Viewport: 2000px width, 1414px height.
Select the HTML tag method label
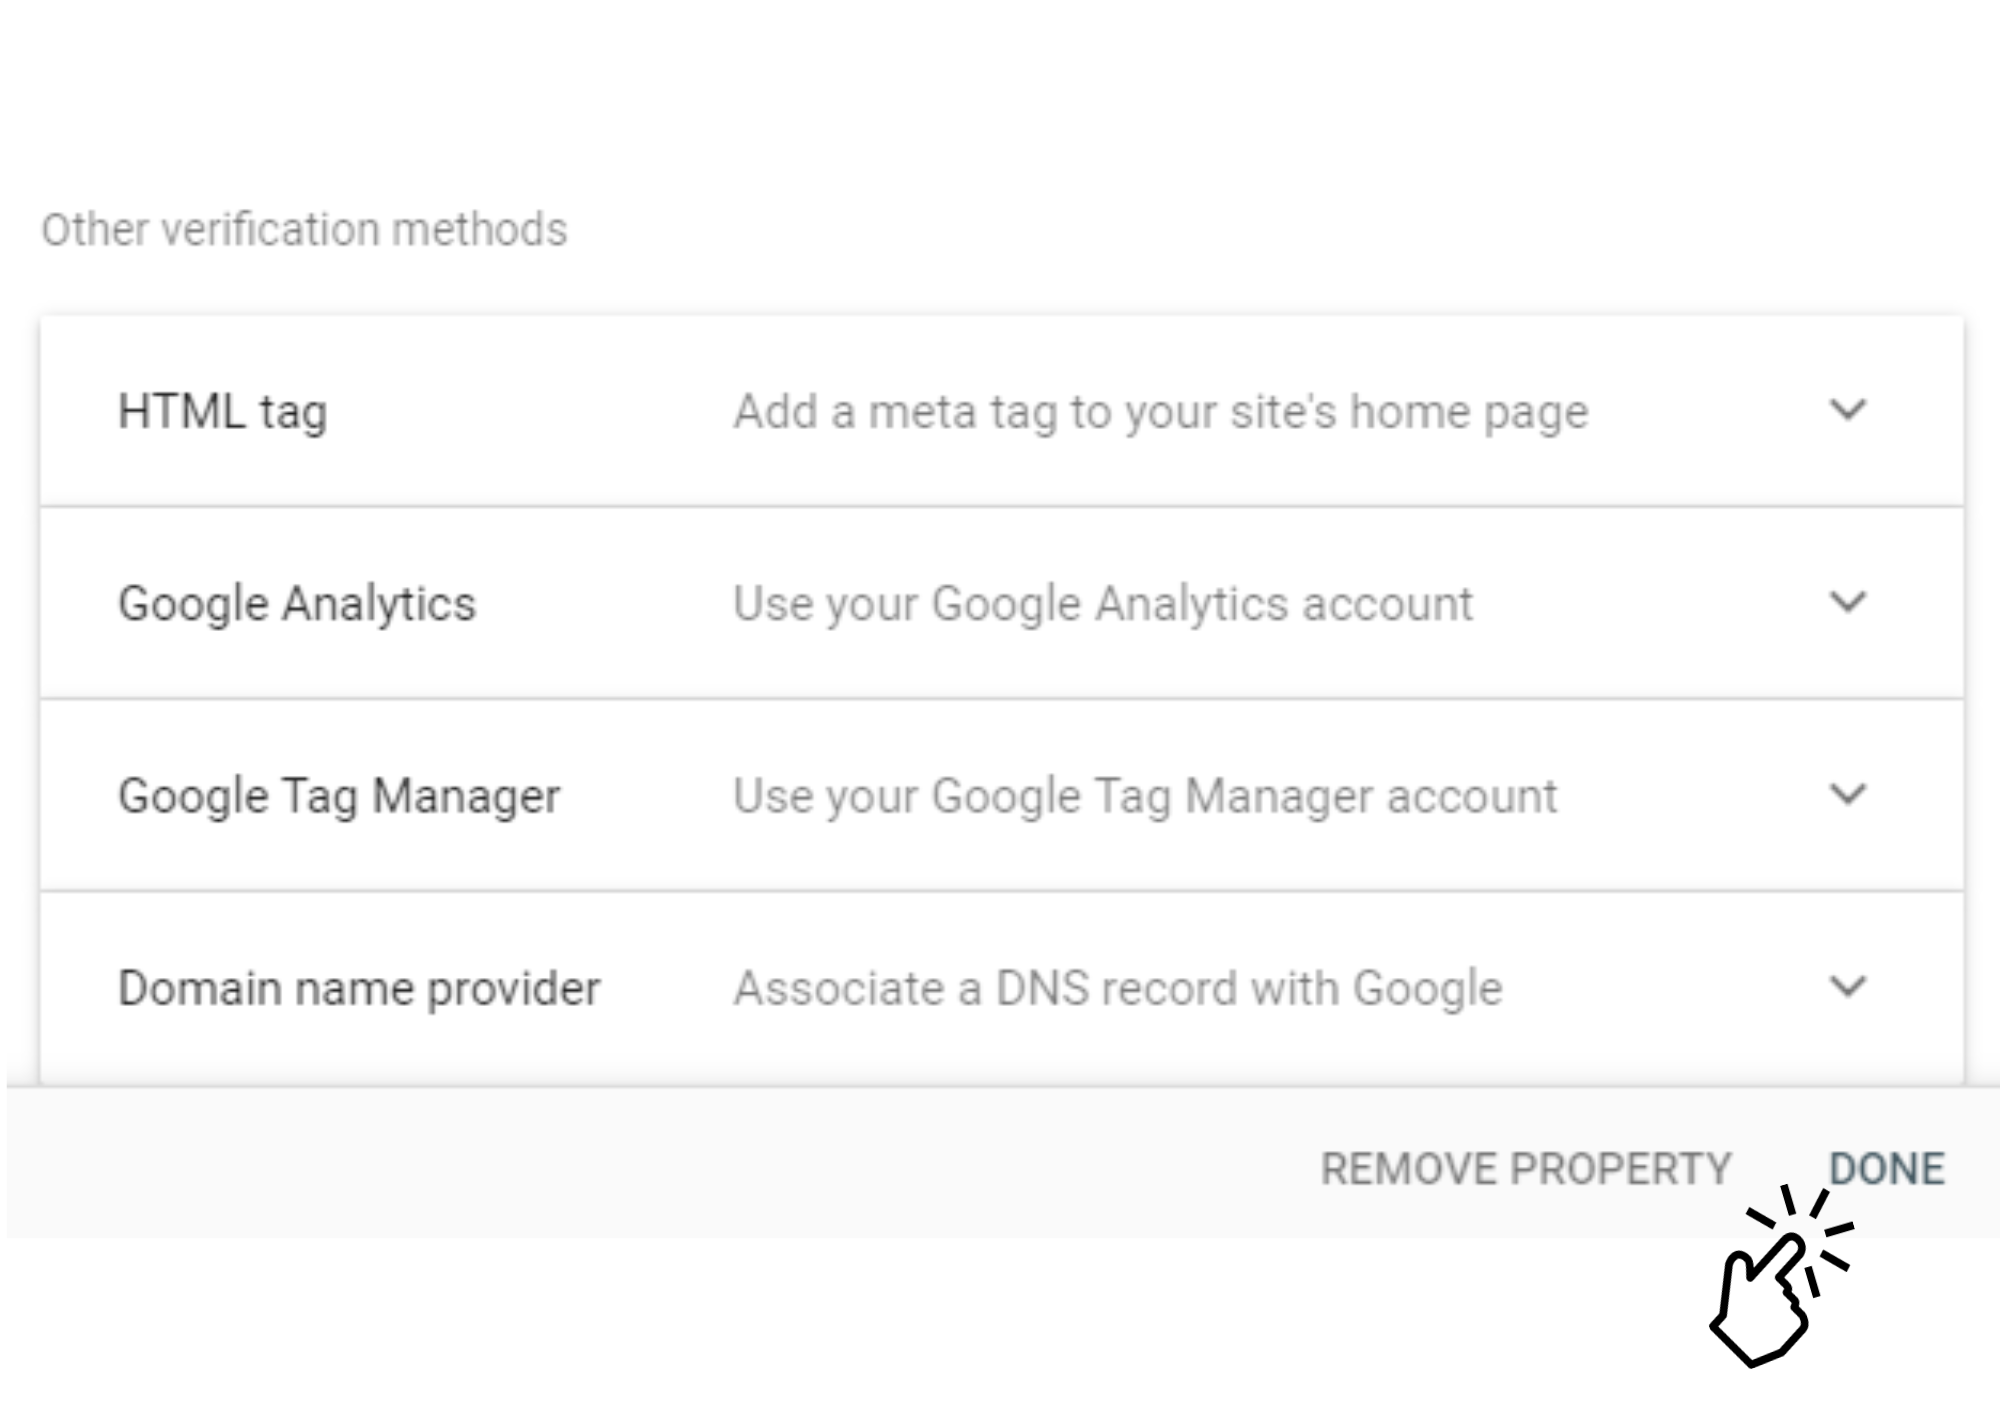[222, 412]
